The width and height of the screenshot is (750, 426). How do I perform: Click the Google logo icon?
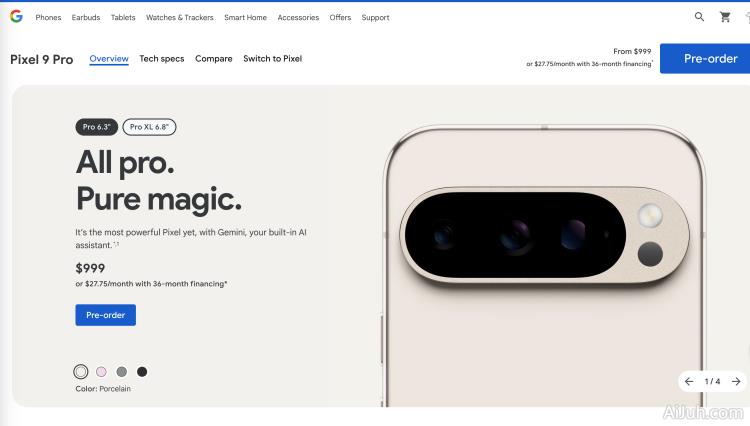click(x=16, y=17)
